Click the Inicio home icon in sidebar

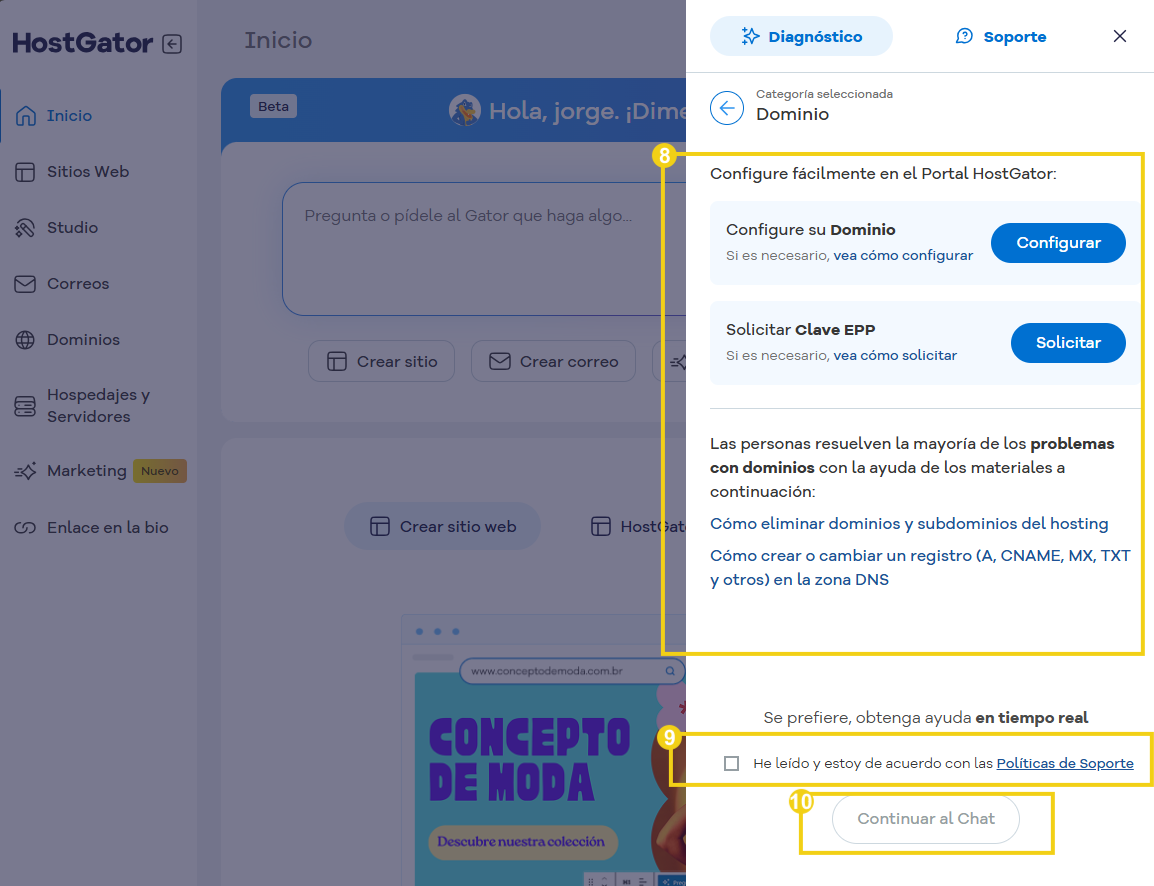tap(26, 116)
